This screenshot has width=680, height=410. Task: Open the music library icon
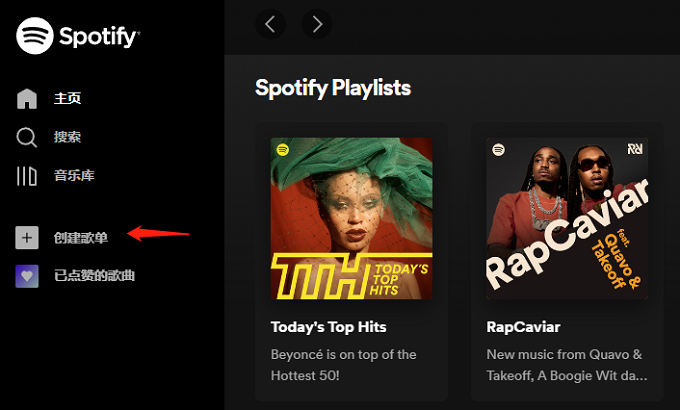(27, 176)
